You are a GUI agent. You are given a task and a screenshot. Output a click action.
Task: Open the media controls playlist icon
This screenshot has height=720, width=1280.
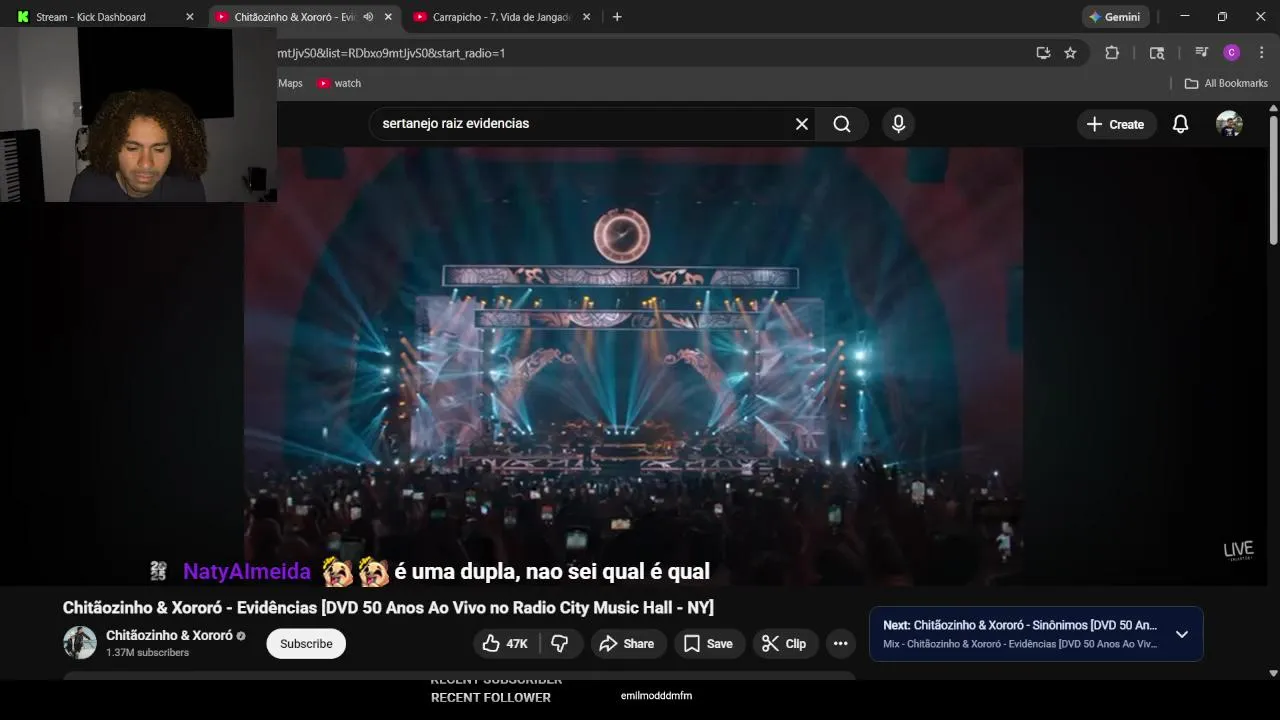point(1202,53)
